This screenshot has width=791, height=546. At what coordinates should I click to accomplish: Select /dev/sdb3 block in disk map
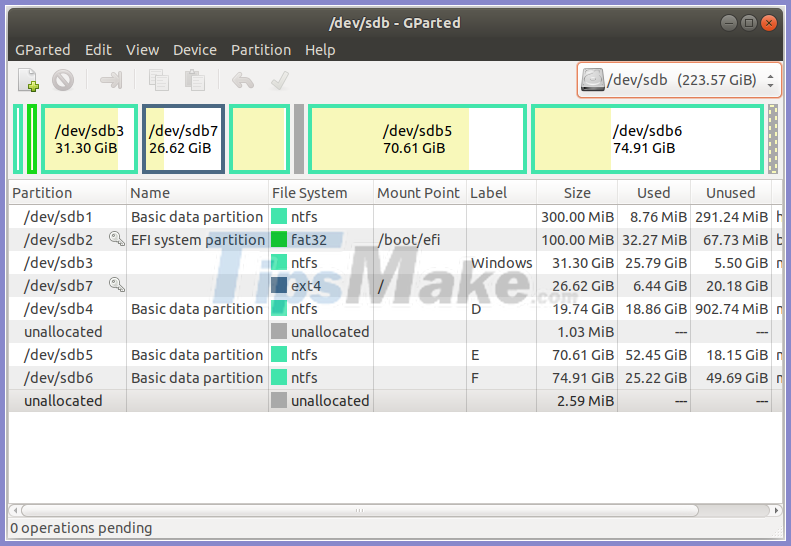(89, 139)
